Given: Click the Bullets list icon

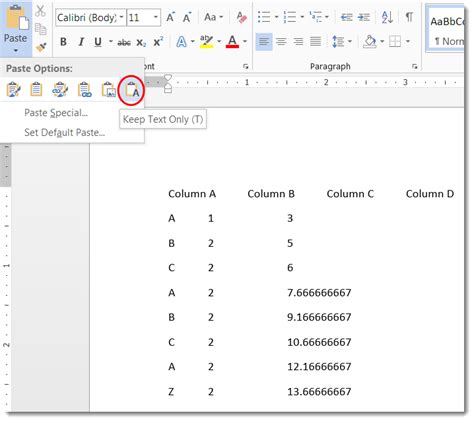Looking at the screenshot, I should (x=264, y=17).
